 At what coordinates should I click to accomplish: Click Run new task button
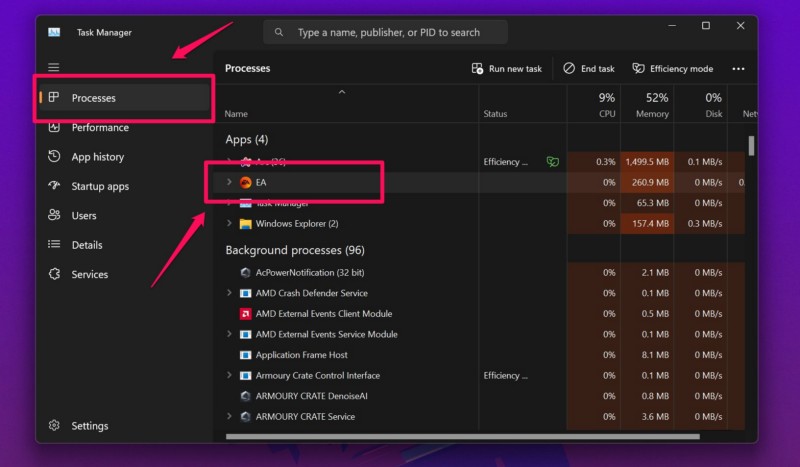pos(506,69)
